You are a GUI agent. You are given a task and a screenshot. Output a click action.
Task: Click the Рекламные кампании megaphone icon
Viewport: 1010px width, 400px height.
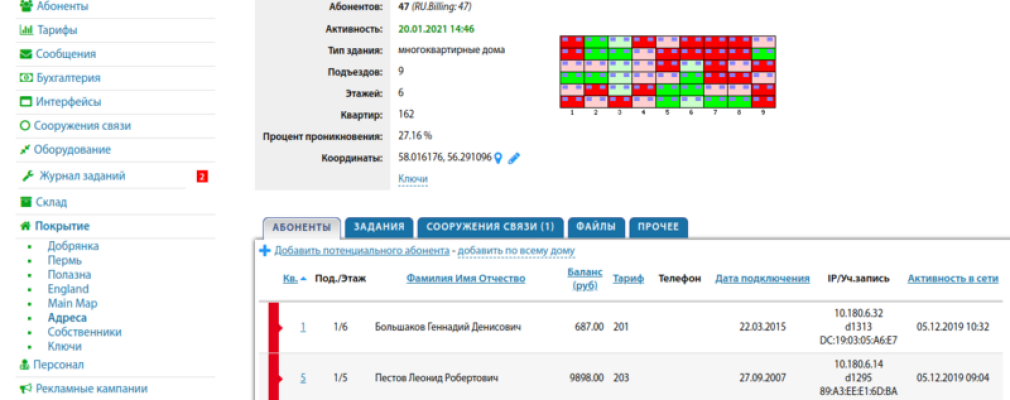click(x=26, y=388)
